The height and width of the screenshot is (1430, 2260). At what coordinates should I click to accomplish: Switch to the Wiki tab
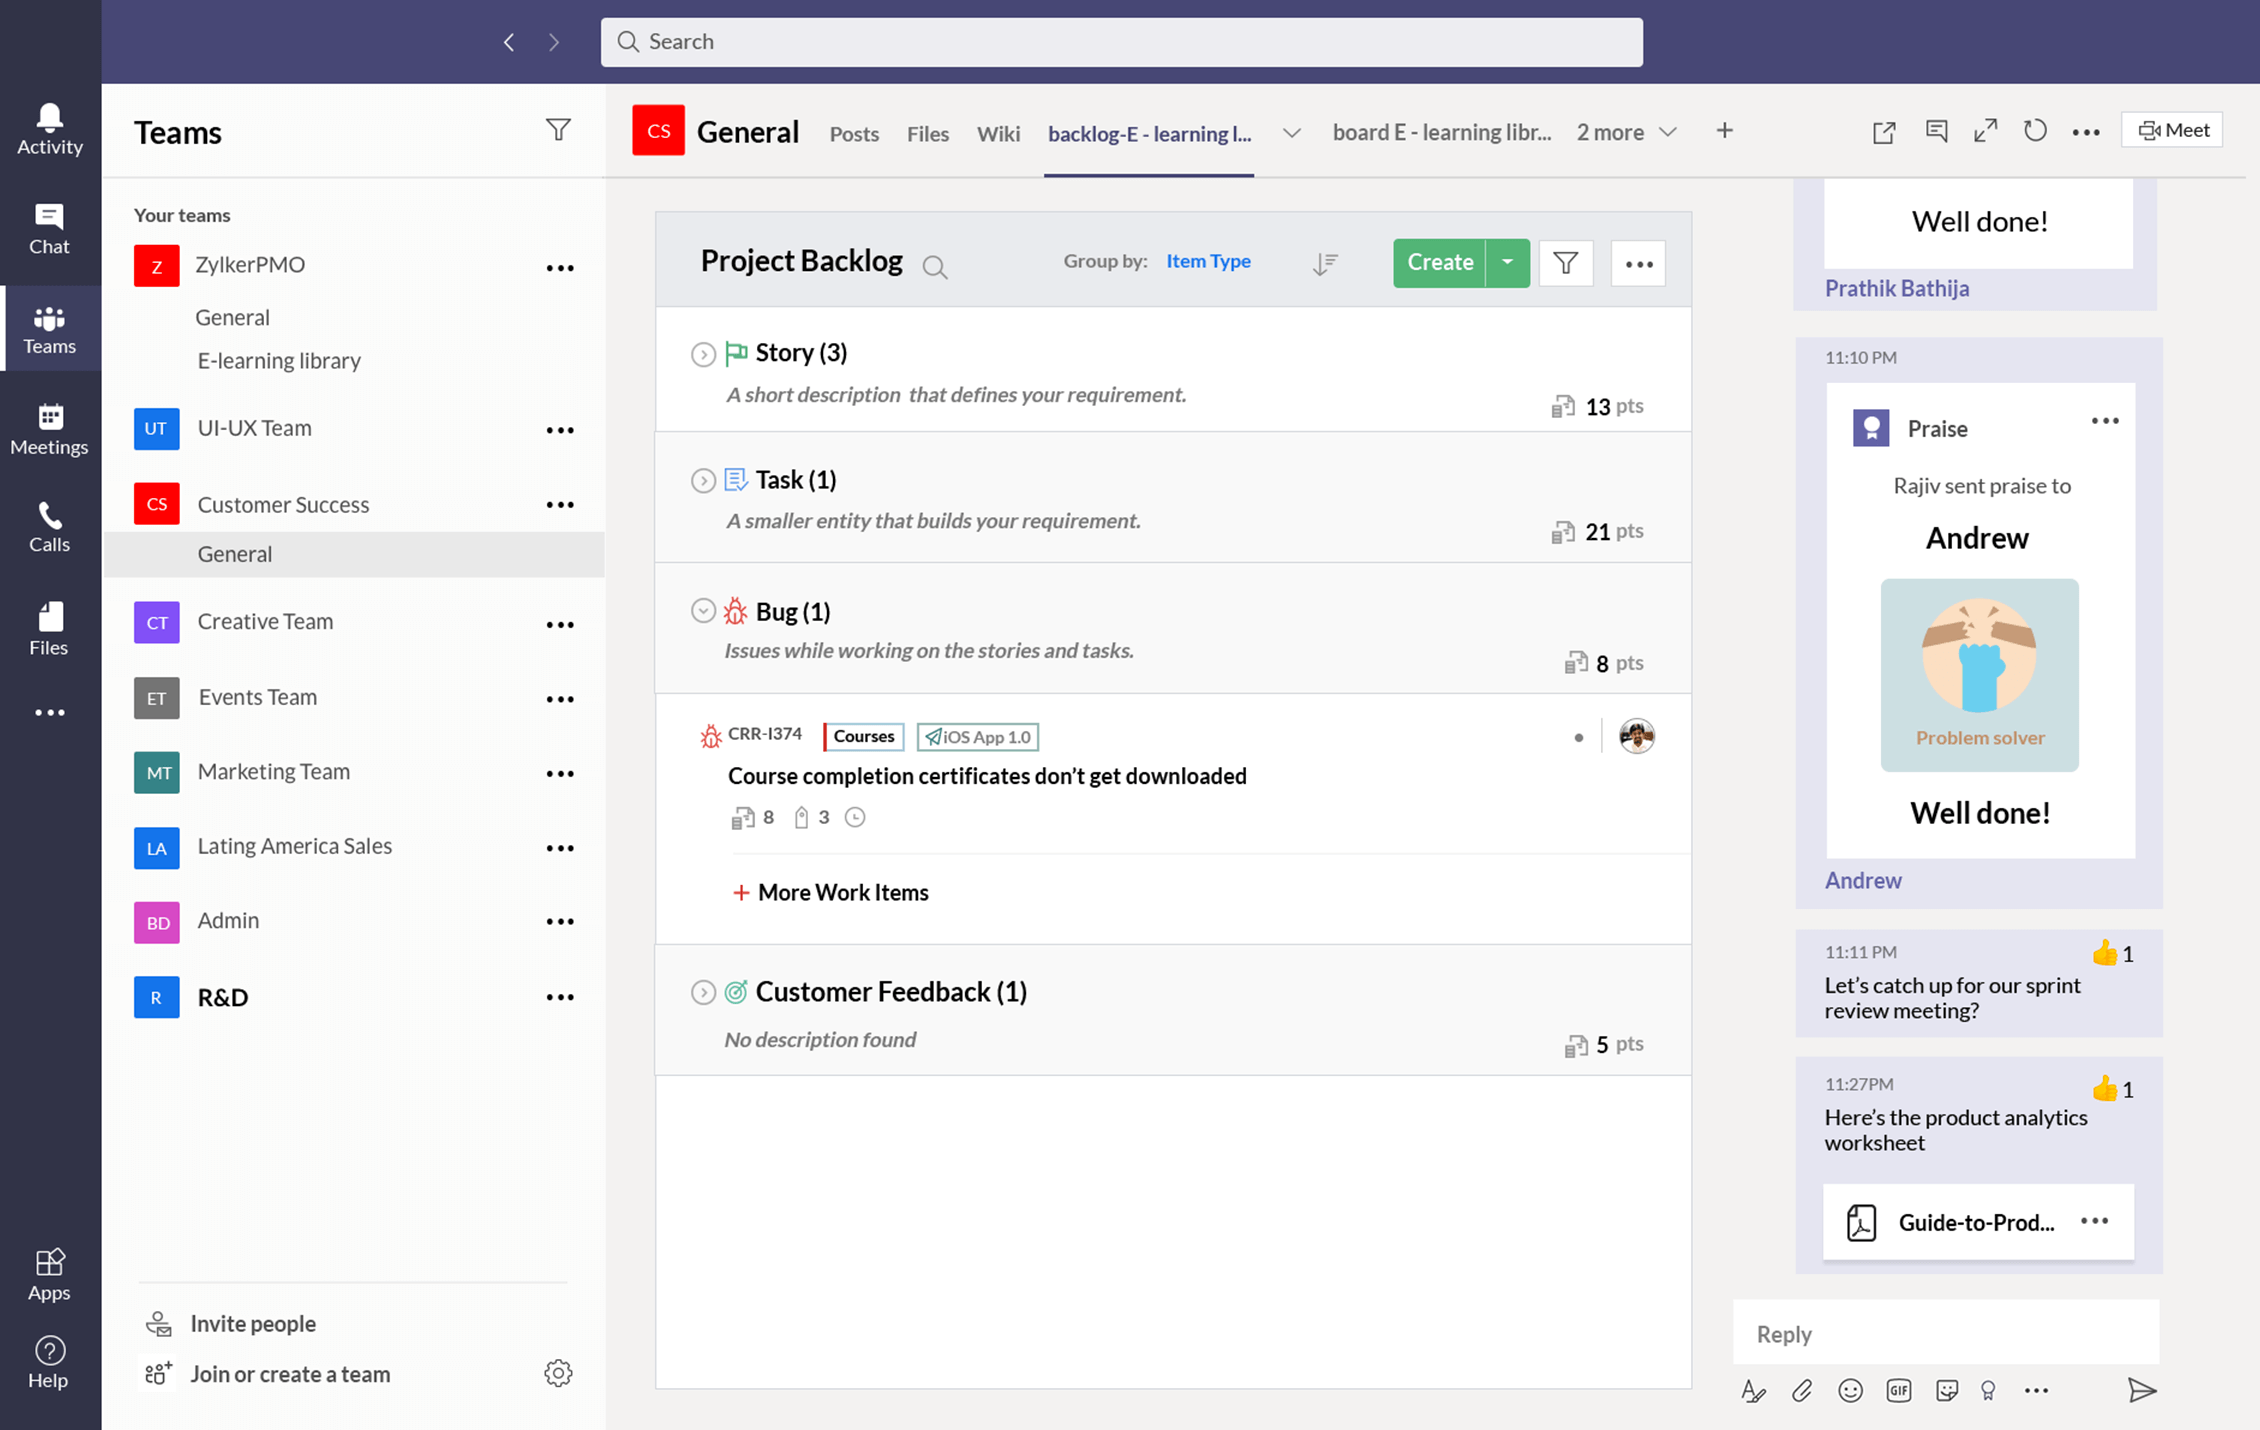point(998,133)
